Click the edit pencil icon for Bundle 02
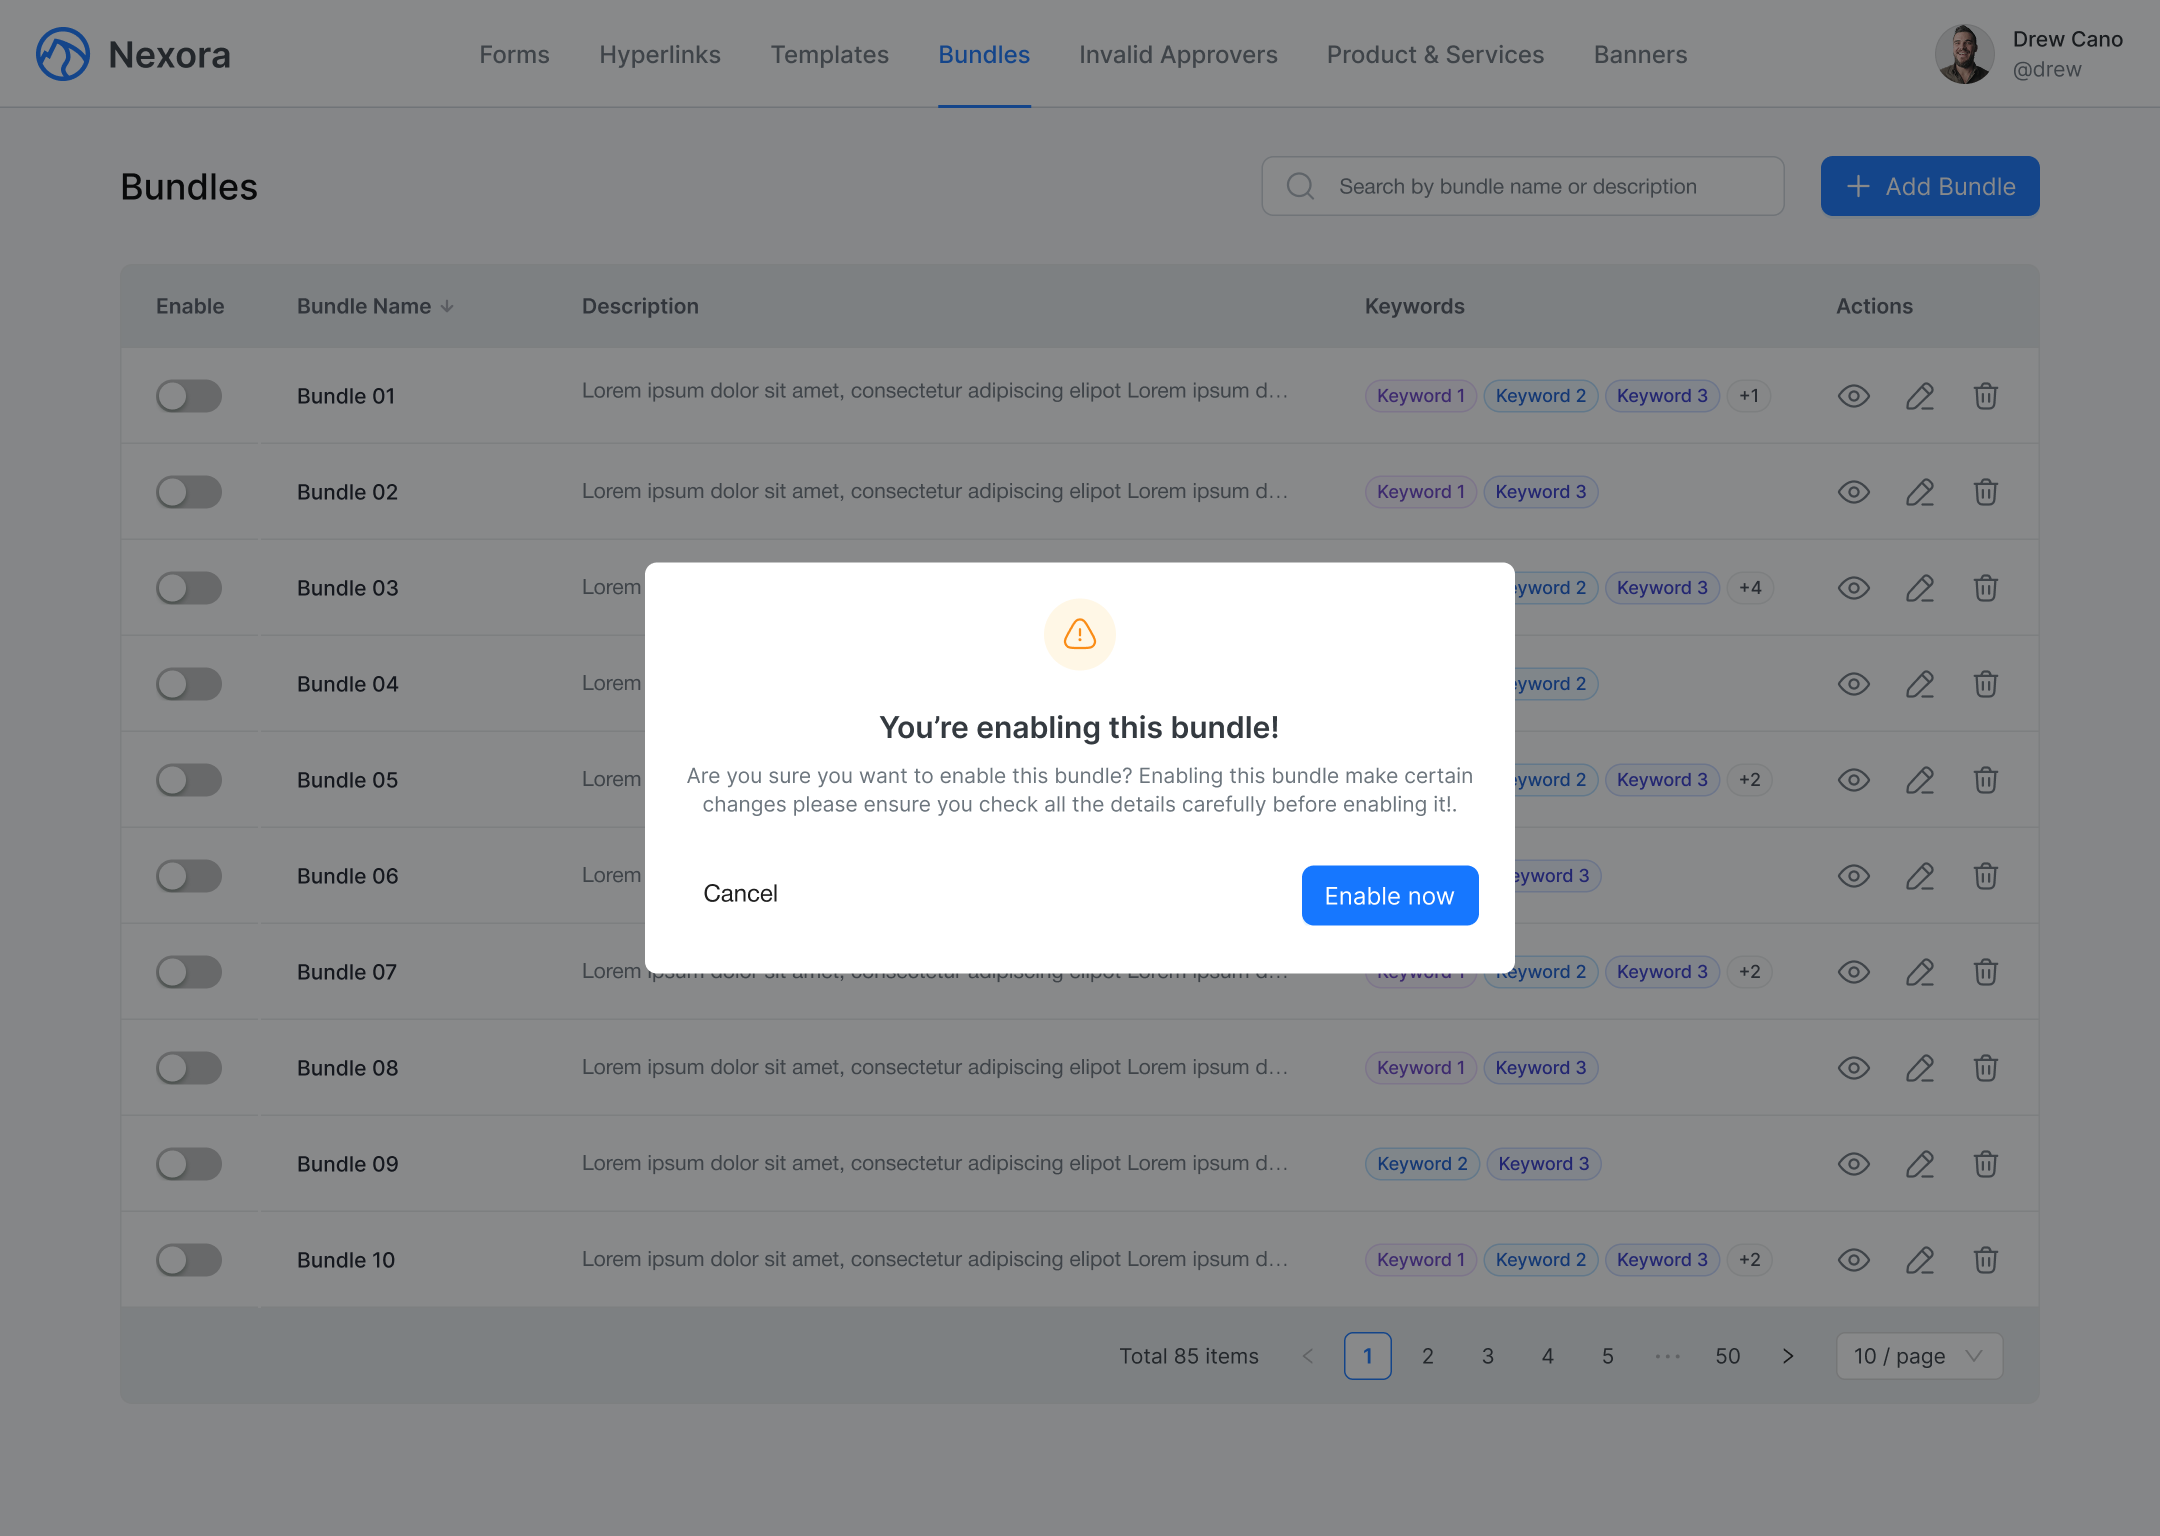This screenshot has width=2160, height=1536. click(x=1920, y=492)
